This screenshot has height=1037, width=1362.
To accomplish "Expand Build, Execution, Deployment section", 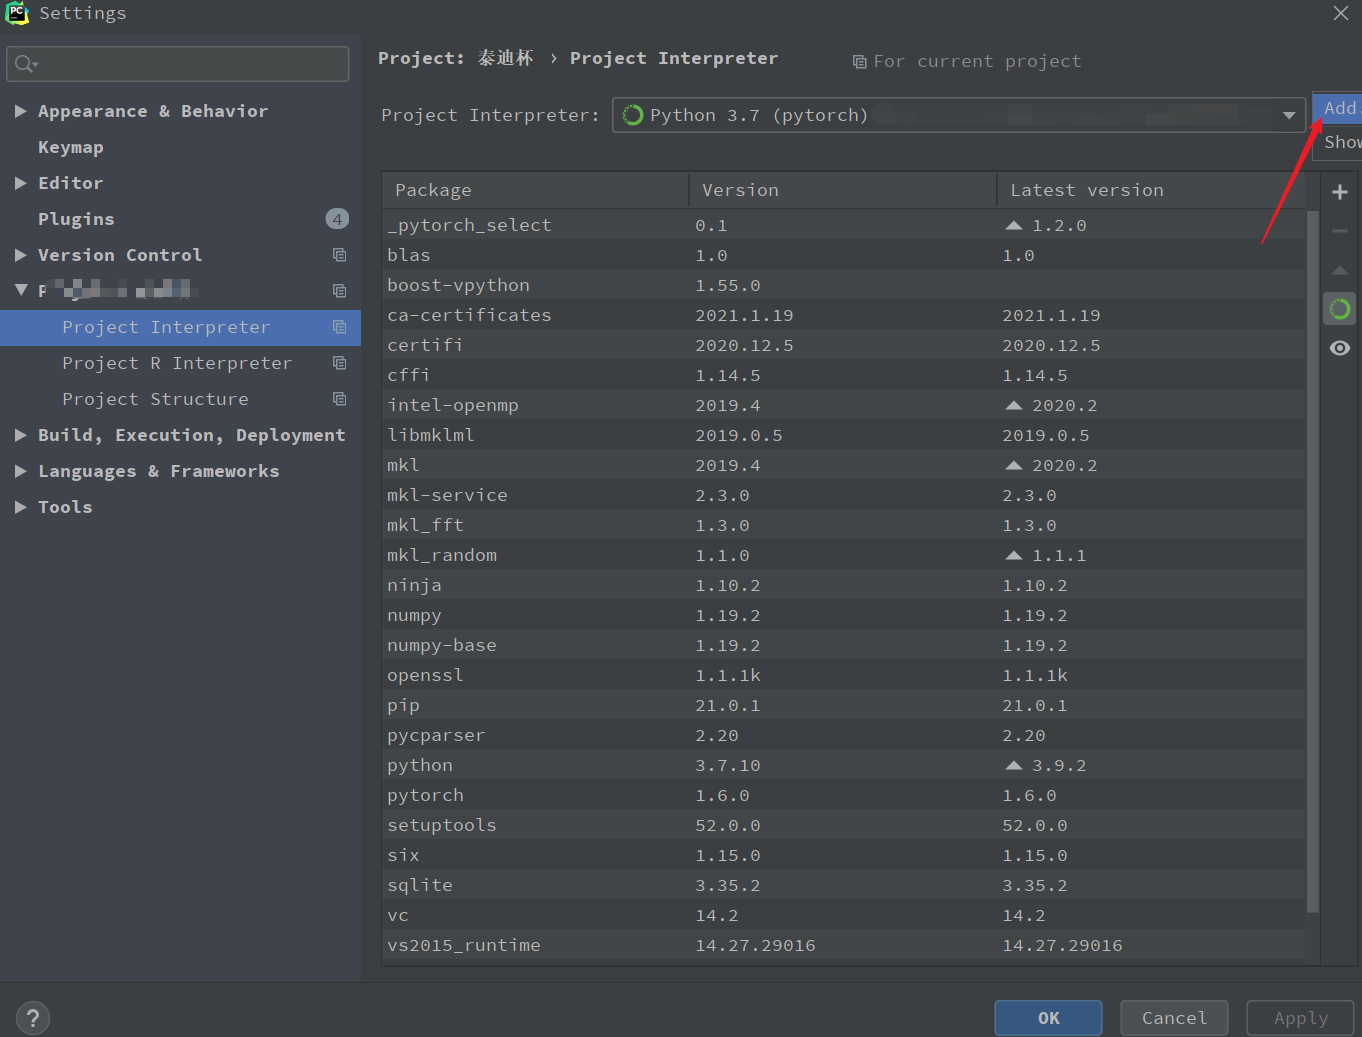I will 20,435.
